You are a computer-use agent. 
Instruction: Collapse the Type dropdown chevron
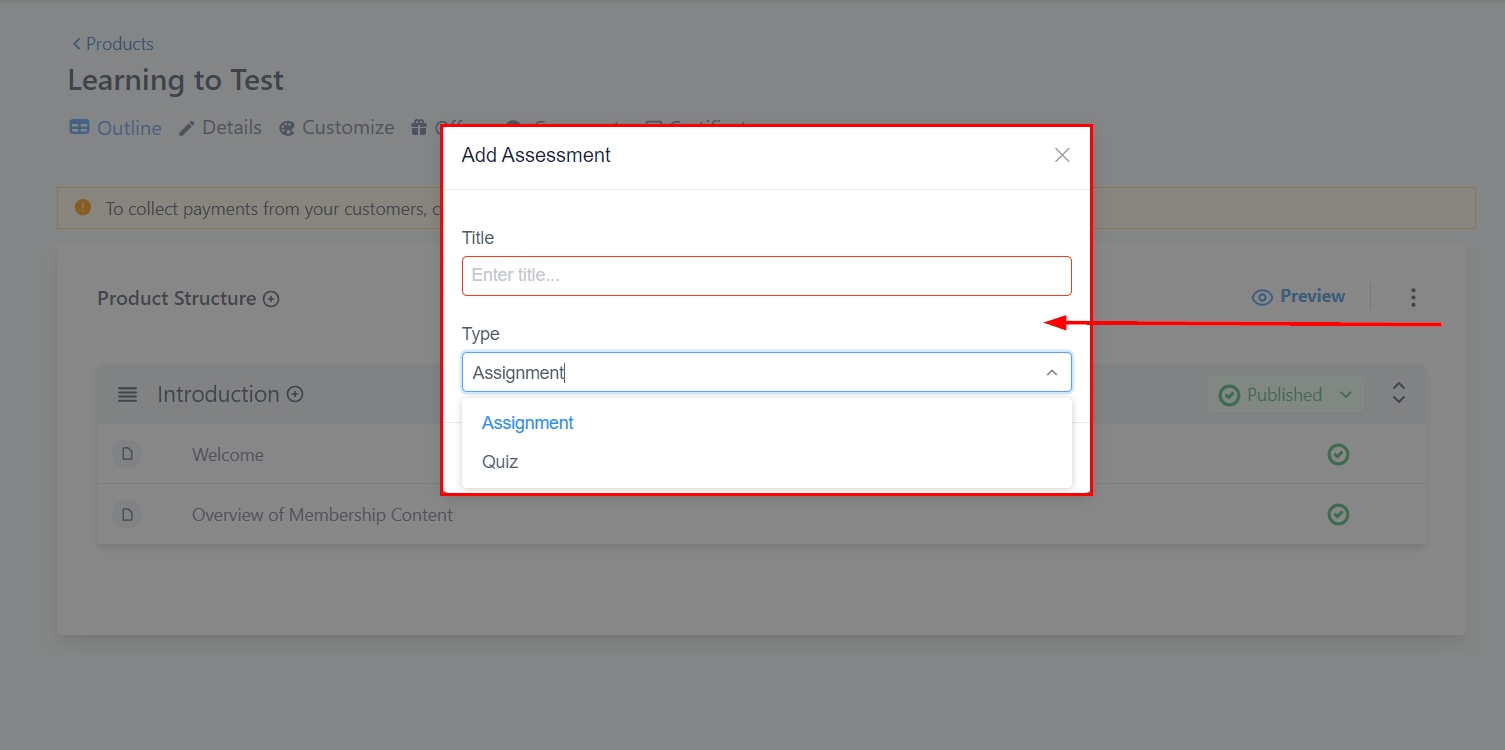1051,373
